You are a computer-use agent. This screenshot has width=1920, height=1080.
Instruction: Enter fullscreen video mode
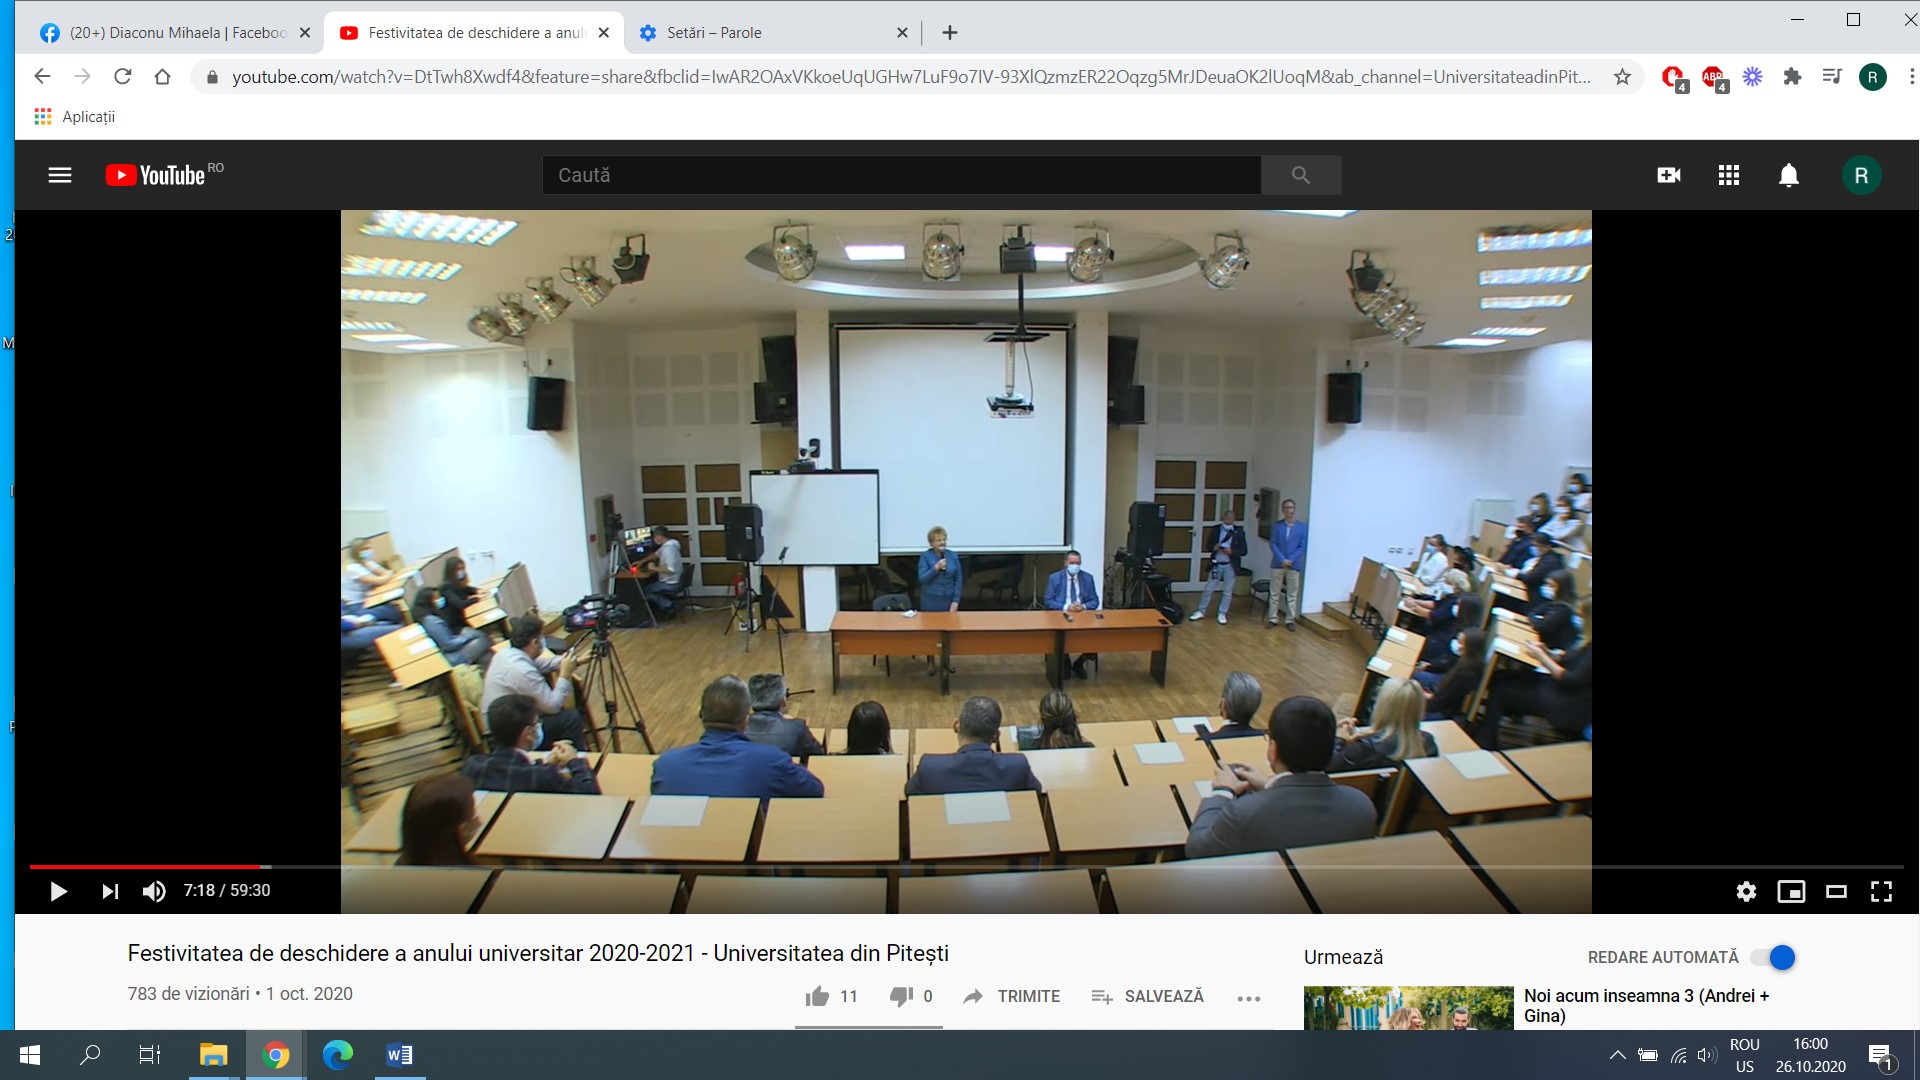click(1881, 891)
